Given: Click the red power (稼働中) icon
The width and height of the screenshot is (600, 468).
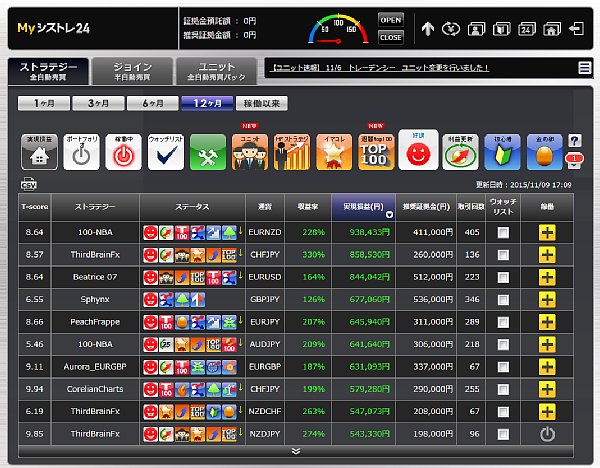Looking at the screenshot, I should click(124, 151).
